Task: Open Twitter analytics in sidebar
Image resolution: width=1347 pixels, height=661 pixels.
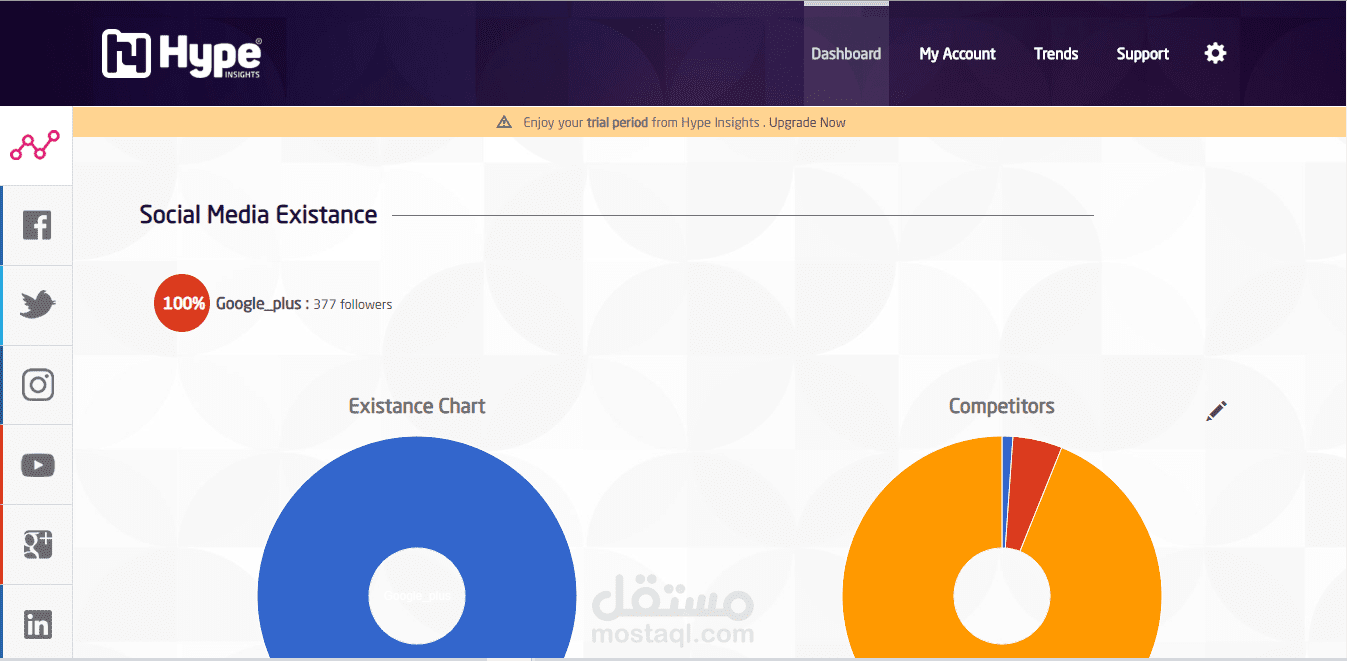Action: [x=37, y=305]
